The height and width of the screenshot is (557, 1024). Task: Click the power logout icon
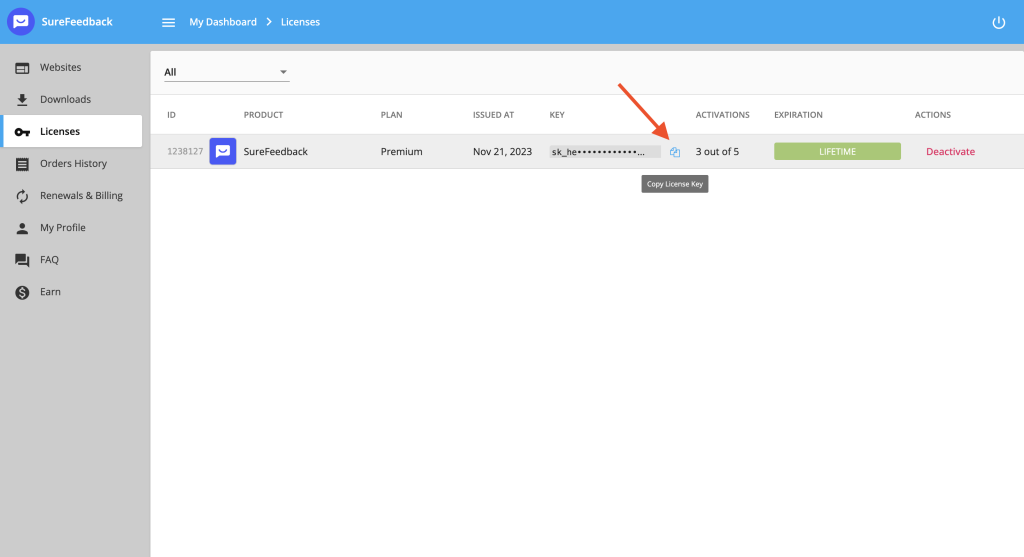[999, 22]
